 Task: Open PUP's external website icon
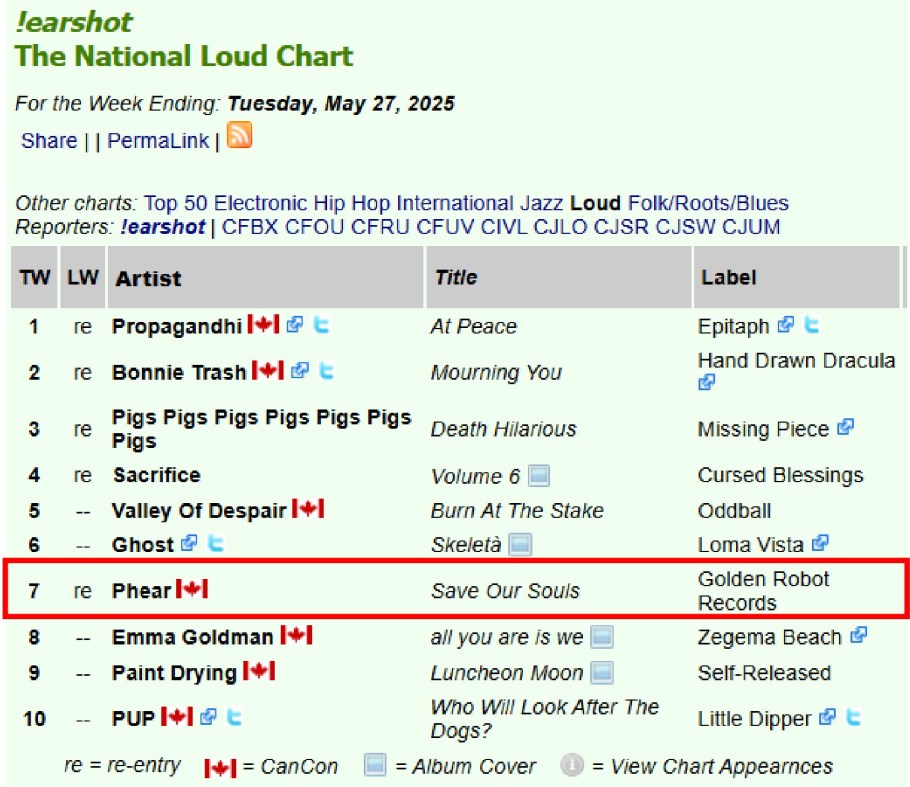pos(208,718)
